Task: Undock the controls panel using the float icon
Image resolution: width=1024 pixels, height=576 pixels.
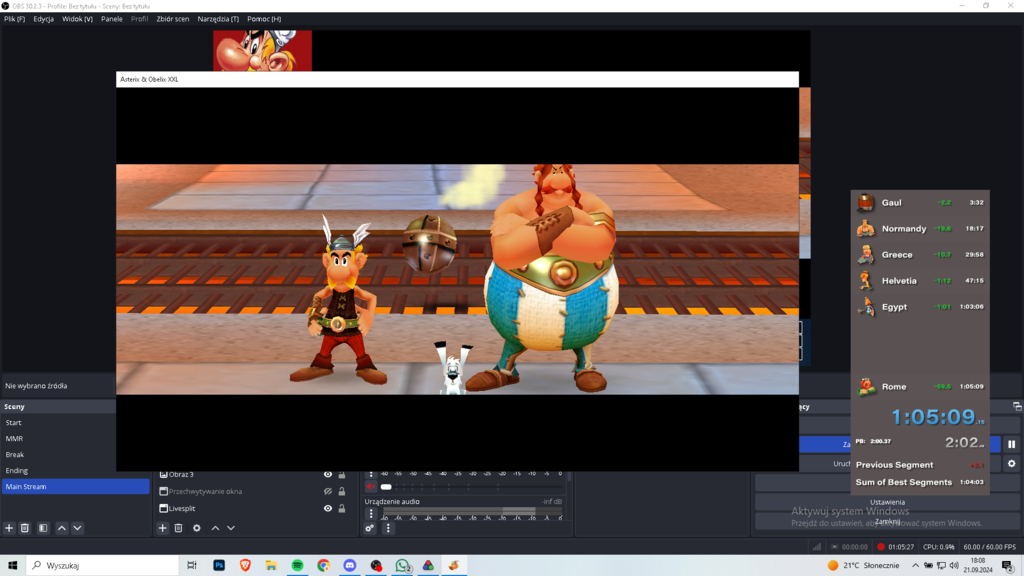Action: [x=1017, y=406]
